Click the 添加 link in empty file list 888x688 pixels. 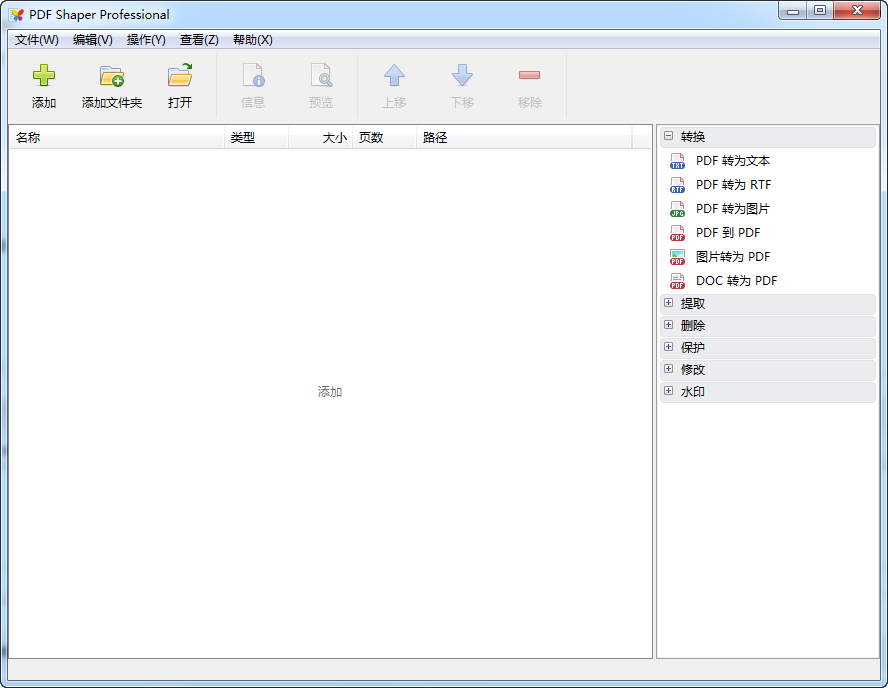329,391
